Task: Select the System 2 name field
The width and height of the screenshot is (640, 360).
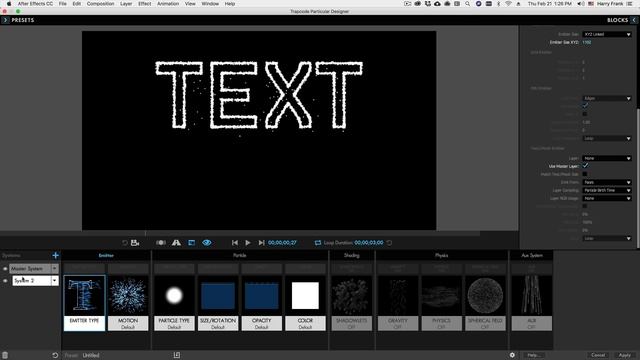Action: click(x=31, y=281)
